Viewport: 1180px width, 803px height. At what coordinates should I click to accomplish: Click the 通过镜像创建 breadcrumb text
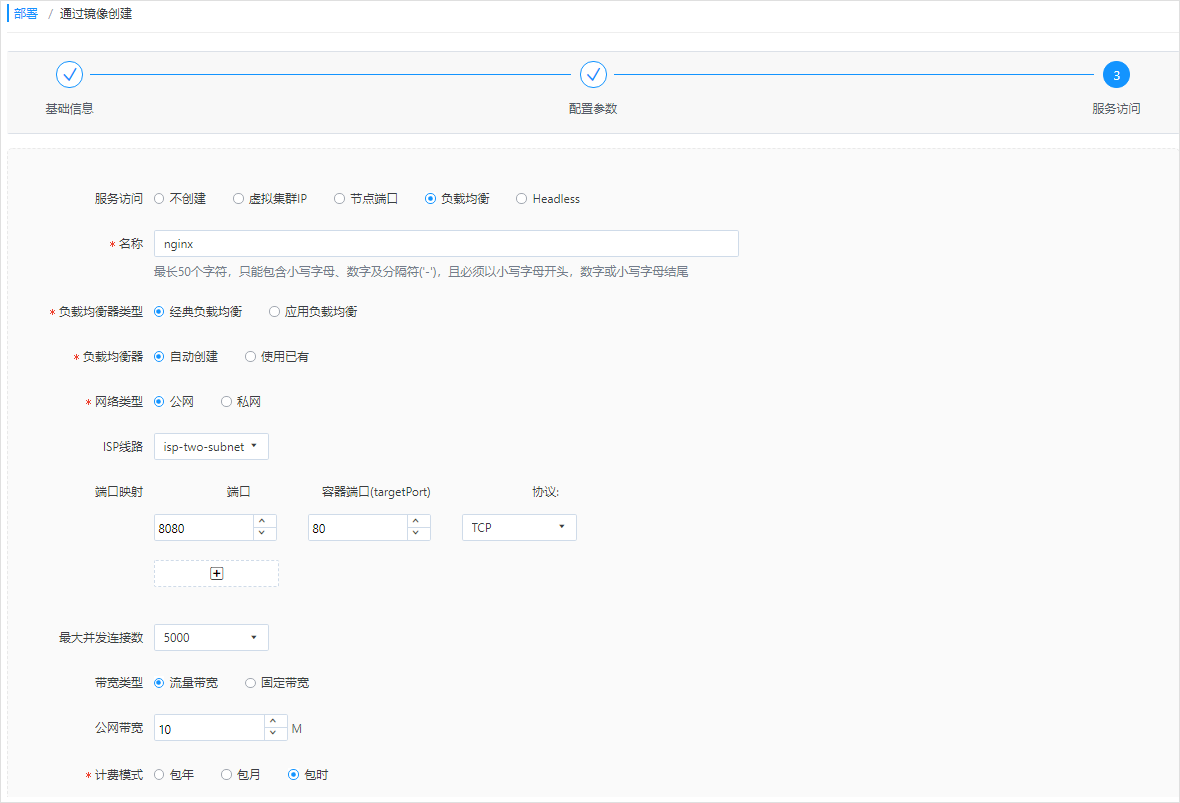click(96, 14)
